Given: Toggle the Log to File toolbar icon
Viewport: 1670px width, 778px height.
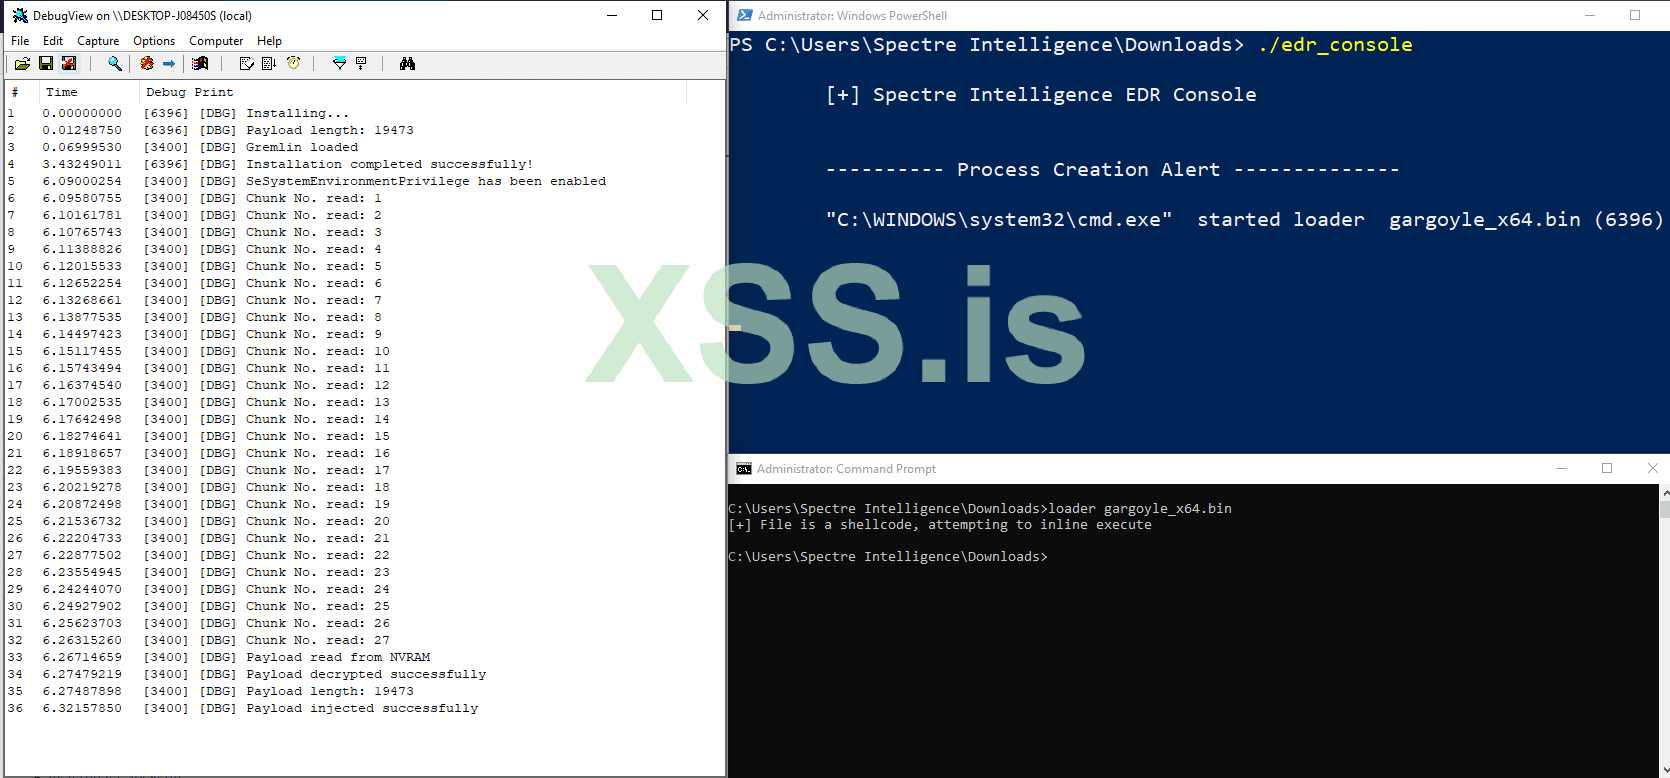Looking at the screenshot, I should [x=68, y=64].
